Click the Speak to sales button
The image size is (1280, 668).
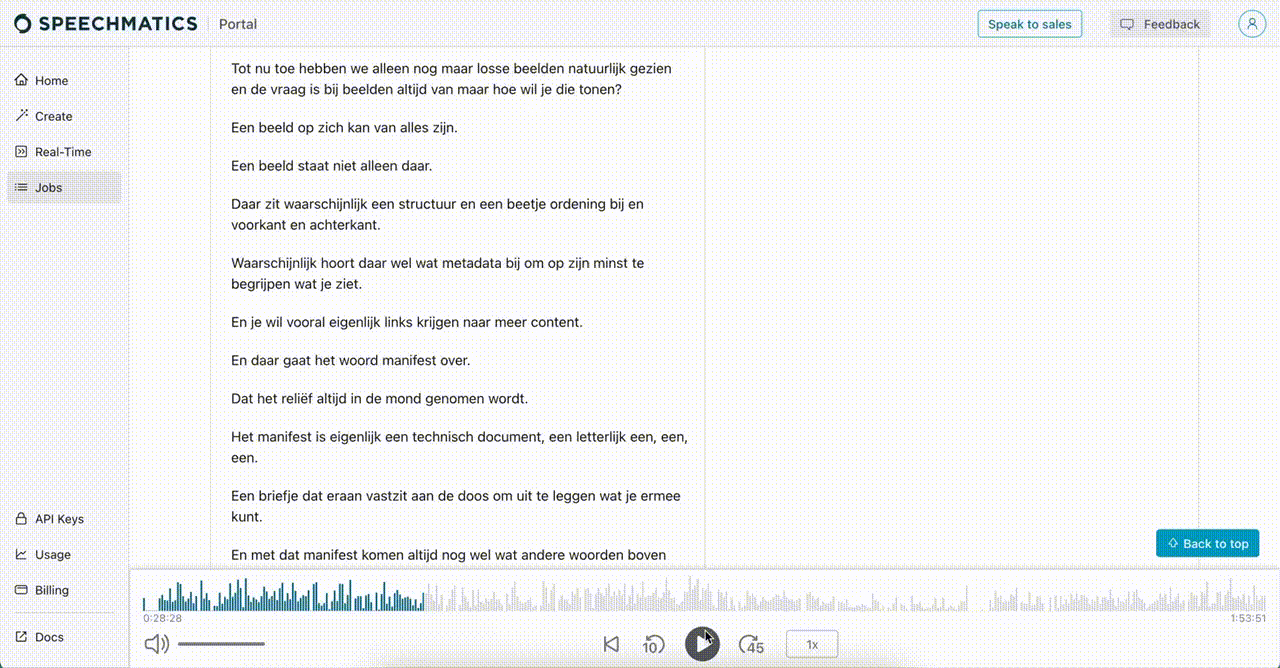[1029, 24]
